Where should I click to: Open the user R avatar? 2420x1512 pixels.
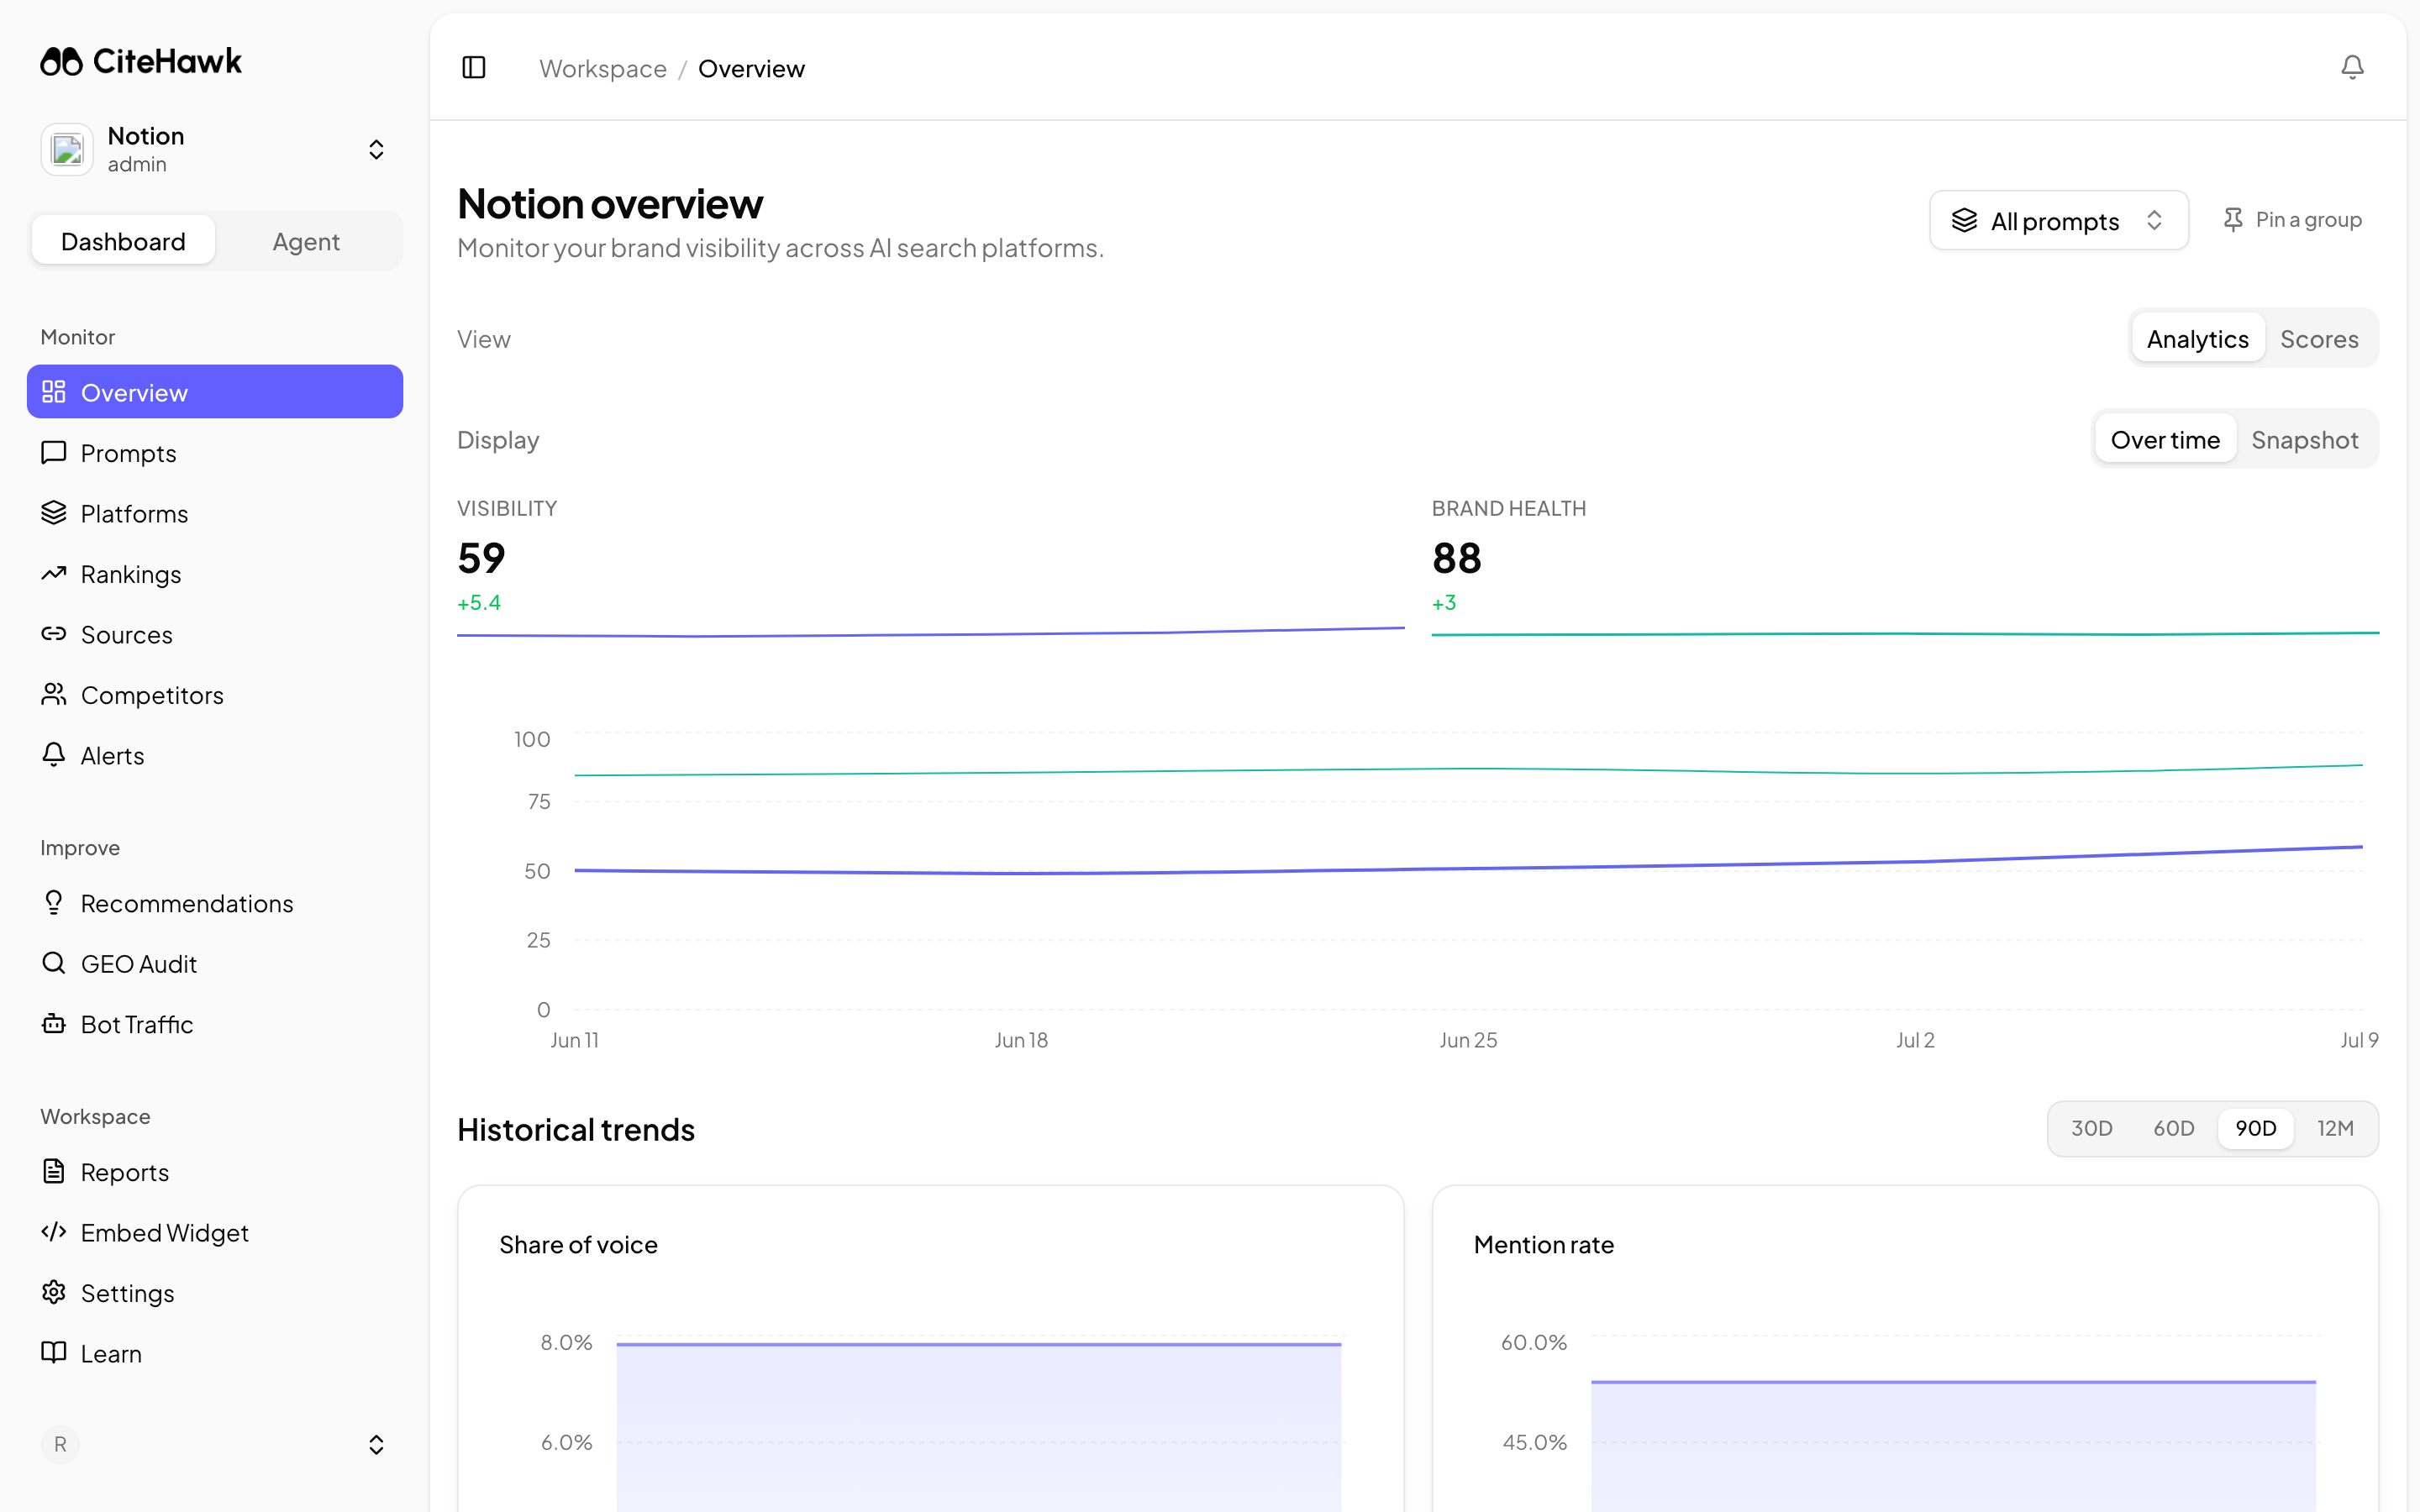click(x=60, y=1444)
